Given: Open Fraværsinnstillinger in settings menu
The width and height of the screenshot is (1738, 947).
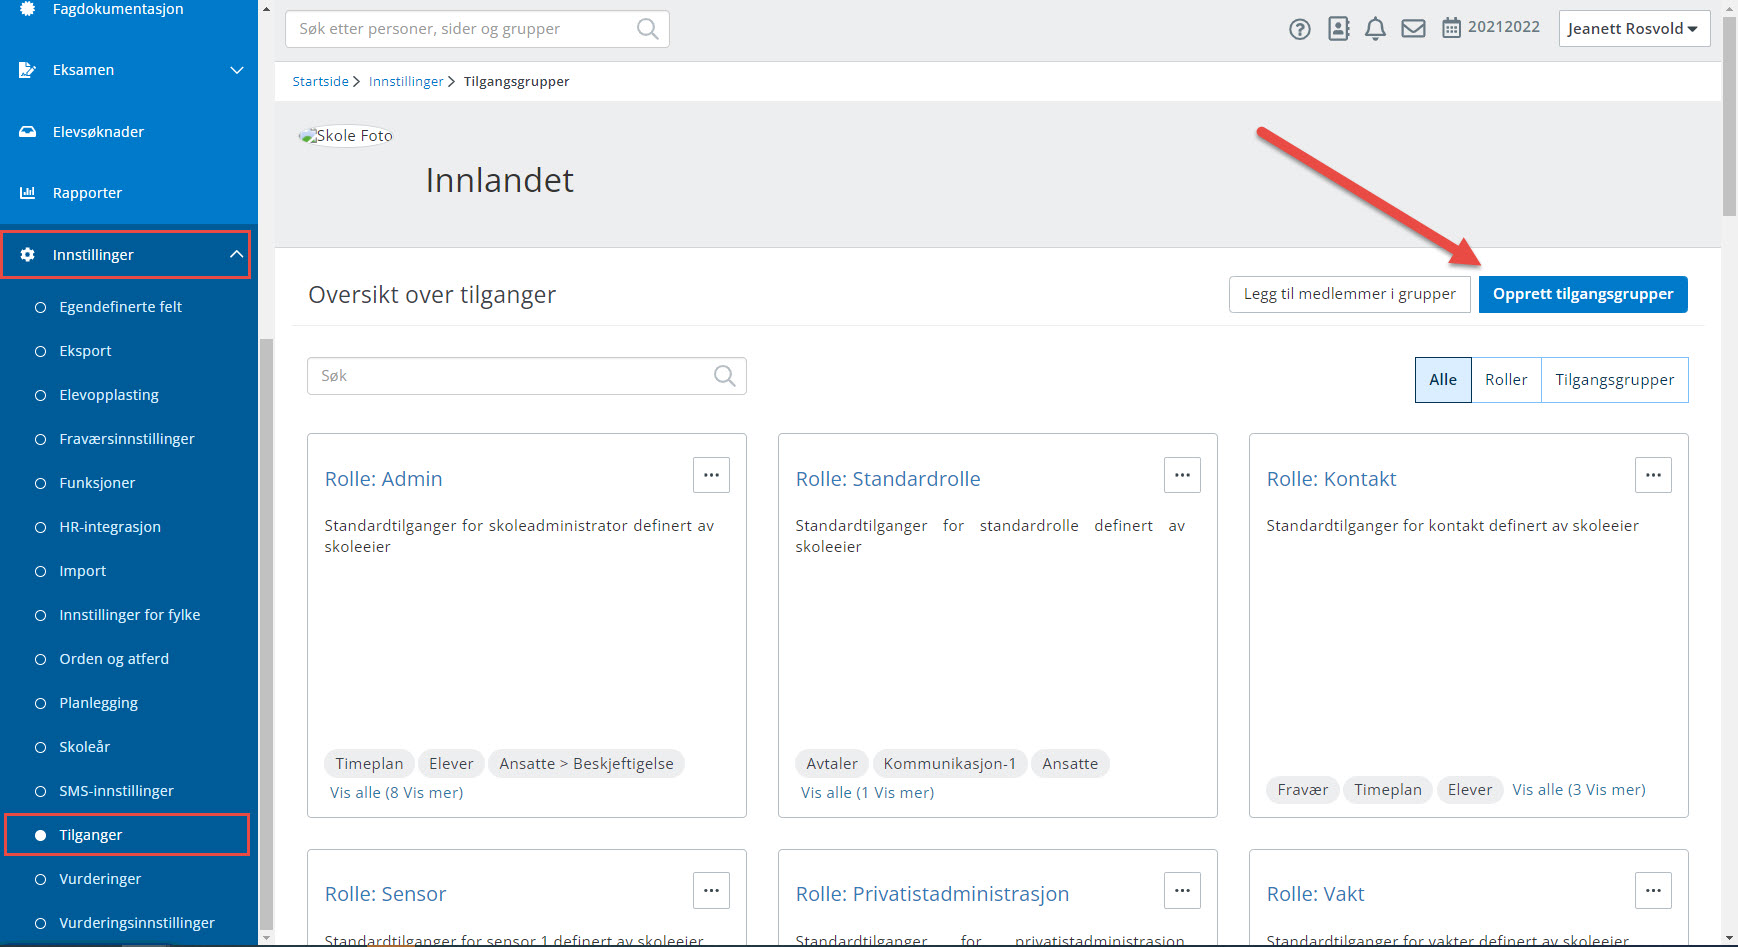Looking at the screenshot, I should coord(127,439).
